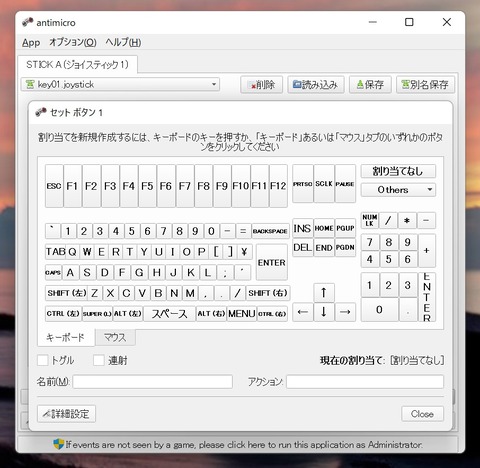Click the 削除 (delete) profile button
Viewport: 480px width, 468px height.
tap(261, 85)
